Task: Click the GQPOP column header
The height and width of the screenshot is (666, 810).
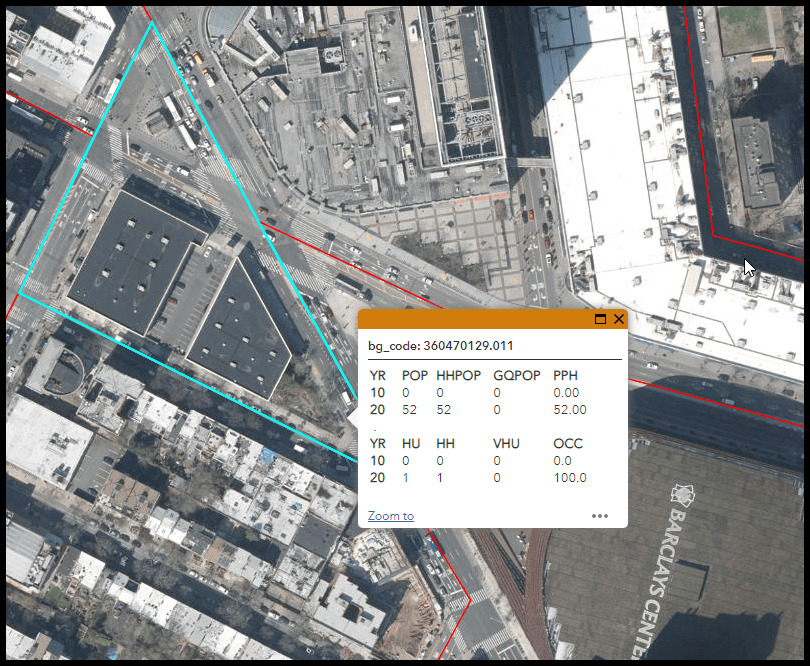Action: [x=517, y=376]
